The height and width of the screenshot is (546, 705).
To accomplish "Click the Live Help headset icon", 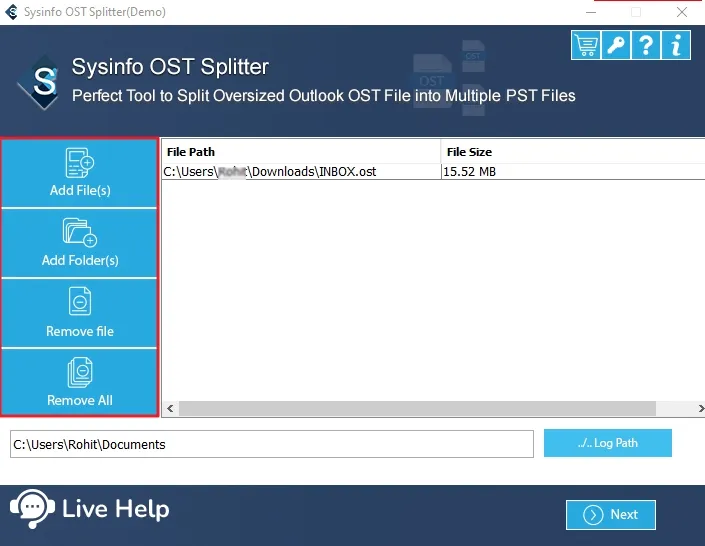I will click(x=32, y=509).
